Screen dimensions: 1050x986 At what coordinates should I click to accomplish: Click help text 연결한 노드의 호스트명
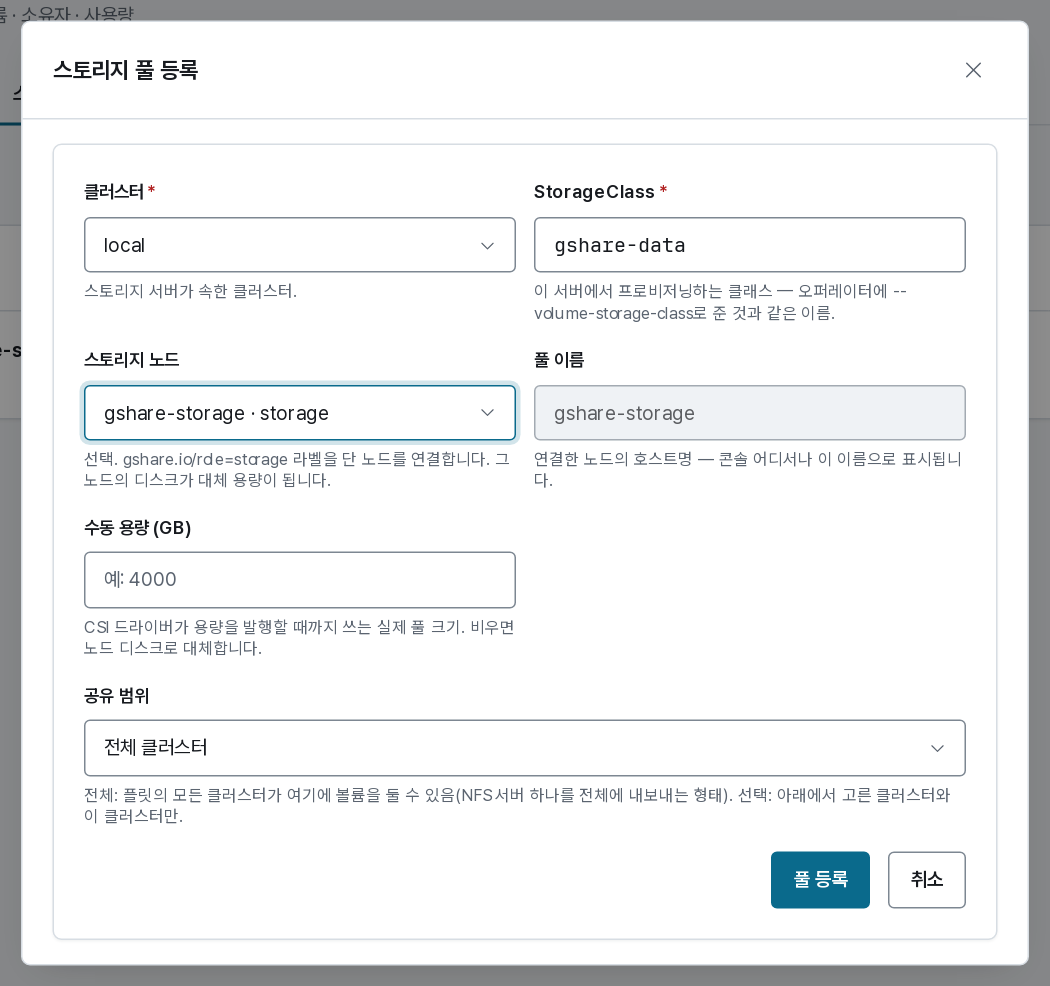coord(747,470)
